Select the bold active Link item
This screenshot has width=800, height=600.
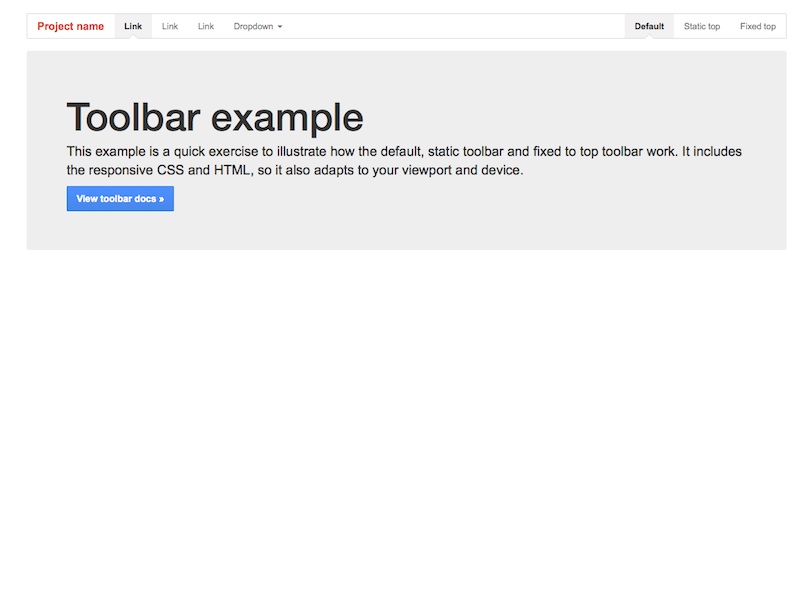(133, 26)
